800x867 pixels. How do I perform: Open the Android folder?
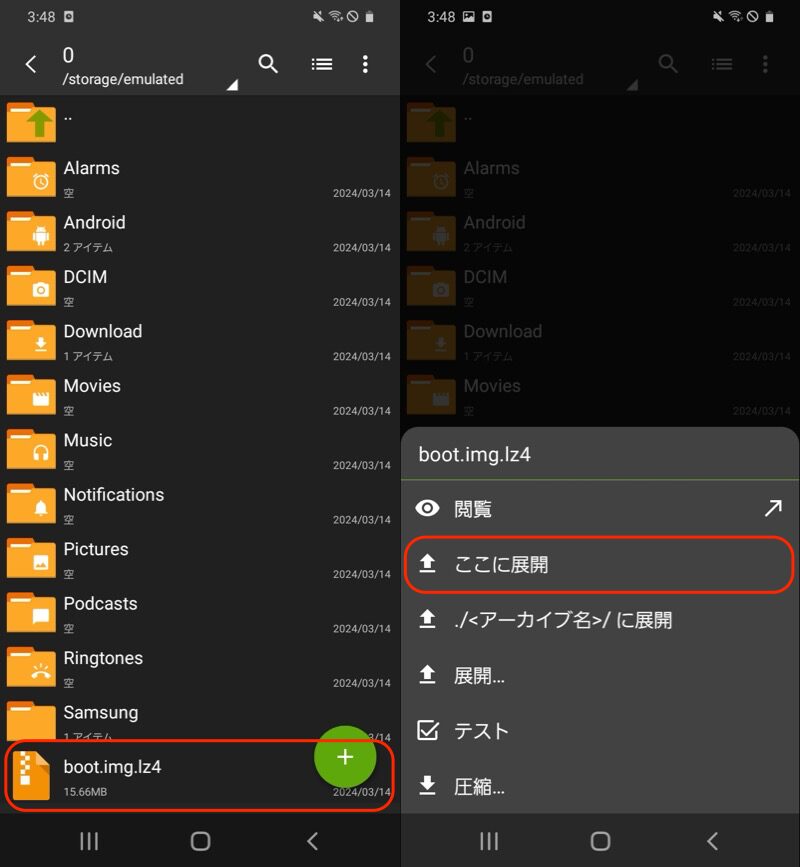click(94, 232)
